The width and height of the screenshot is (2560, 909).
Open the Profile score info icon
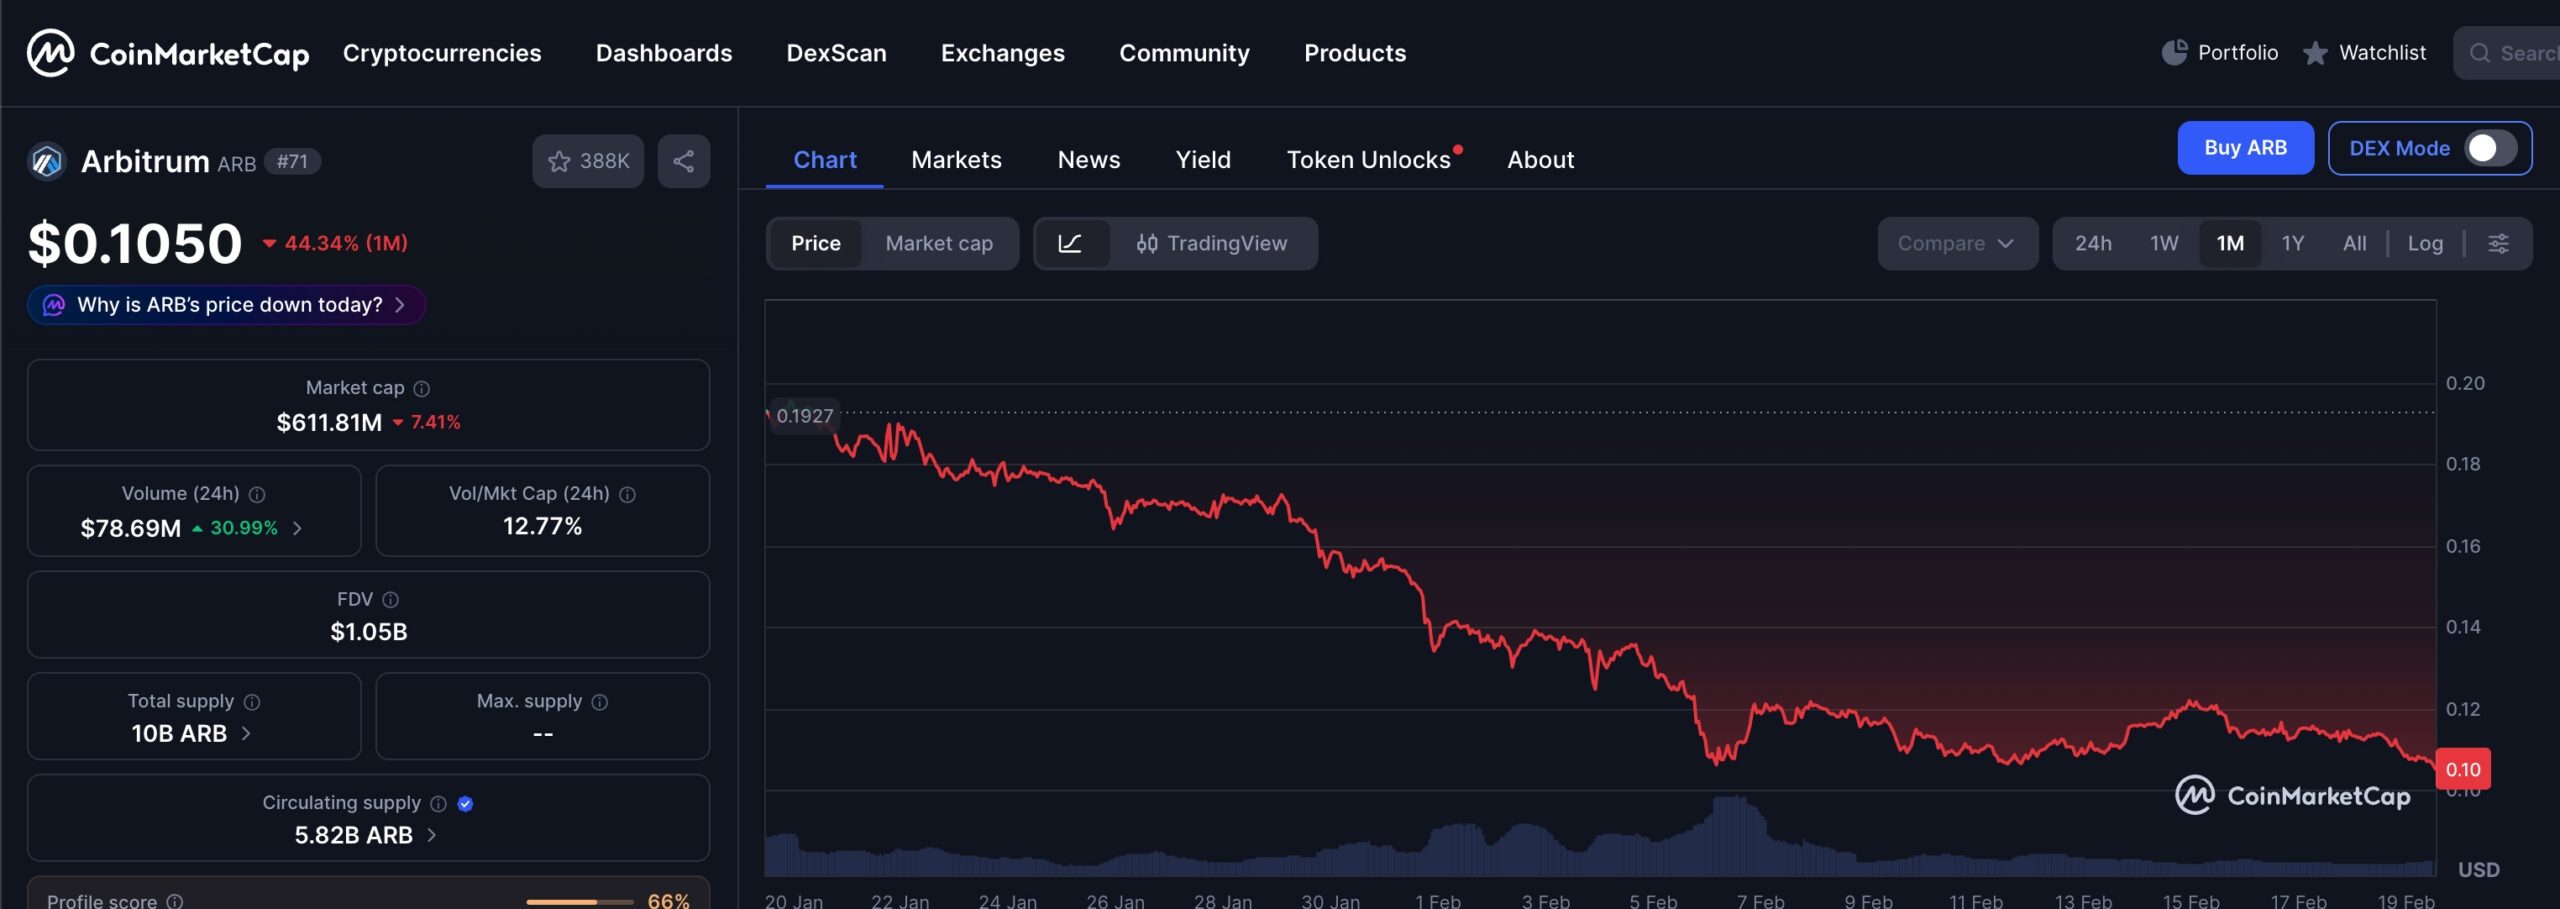[x=175, y=900]
